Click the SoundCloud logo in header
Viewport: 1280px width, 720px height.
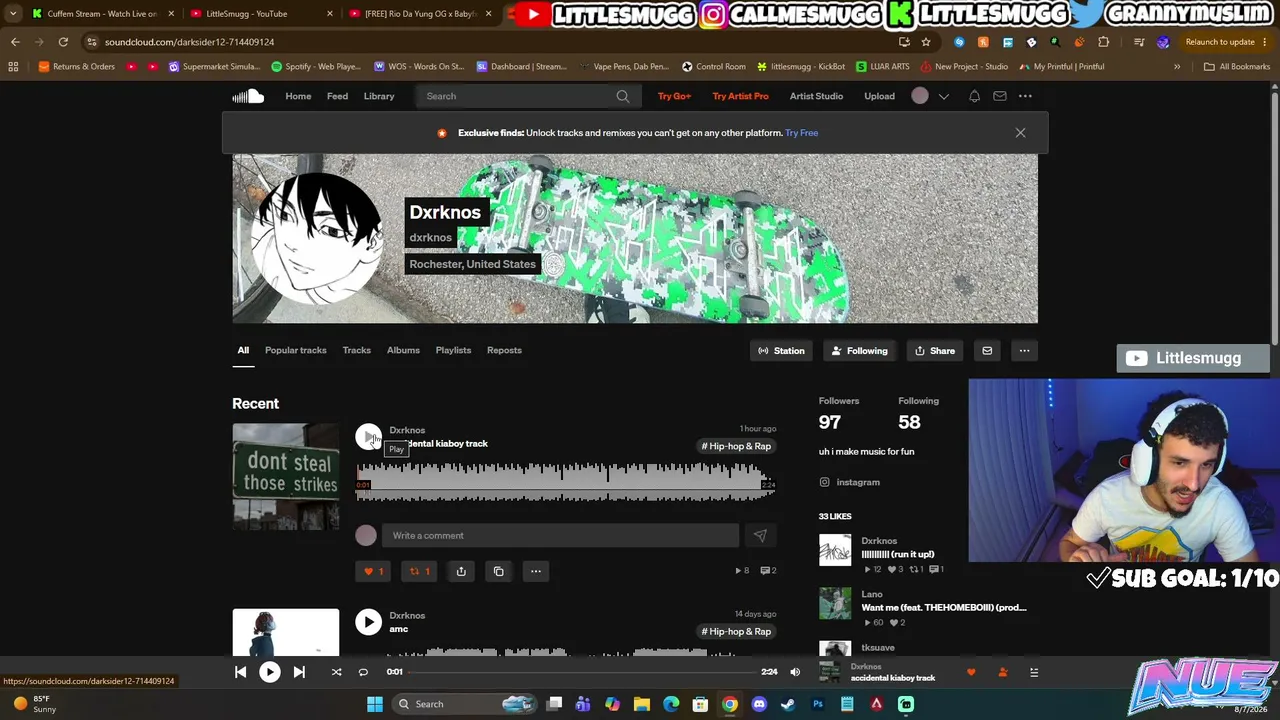click(x=248, y=96)
